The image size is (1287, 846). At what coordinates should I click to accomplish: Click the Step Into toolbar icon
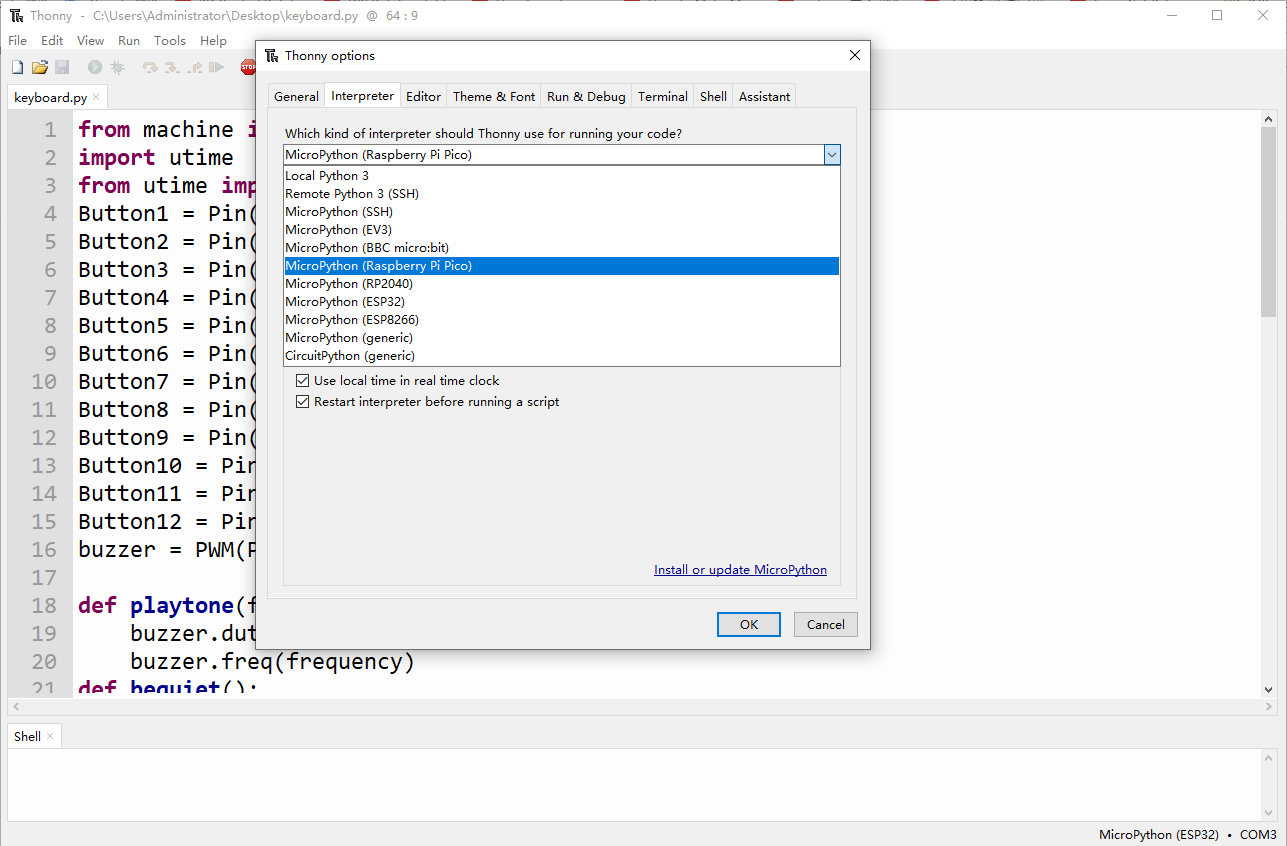click(172, 67)
